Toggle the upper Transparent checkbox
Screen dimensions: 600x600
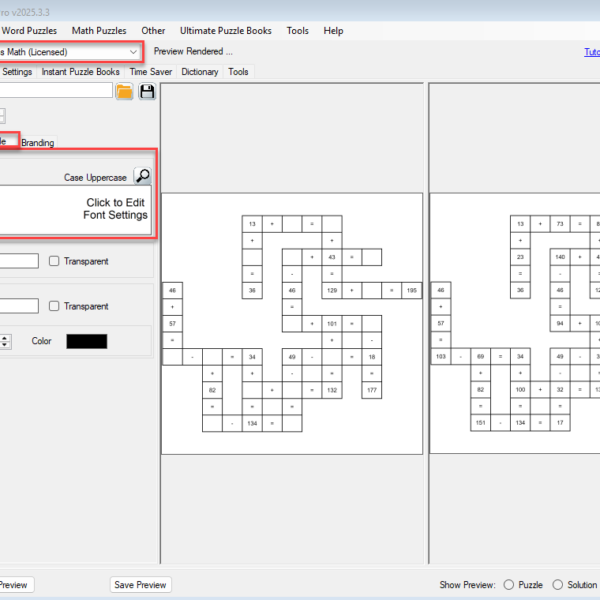(55, 262)
